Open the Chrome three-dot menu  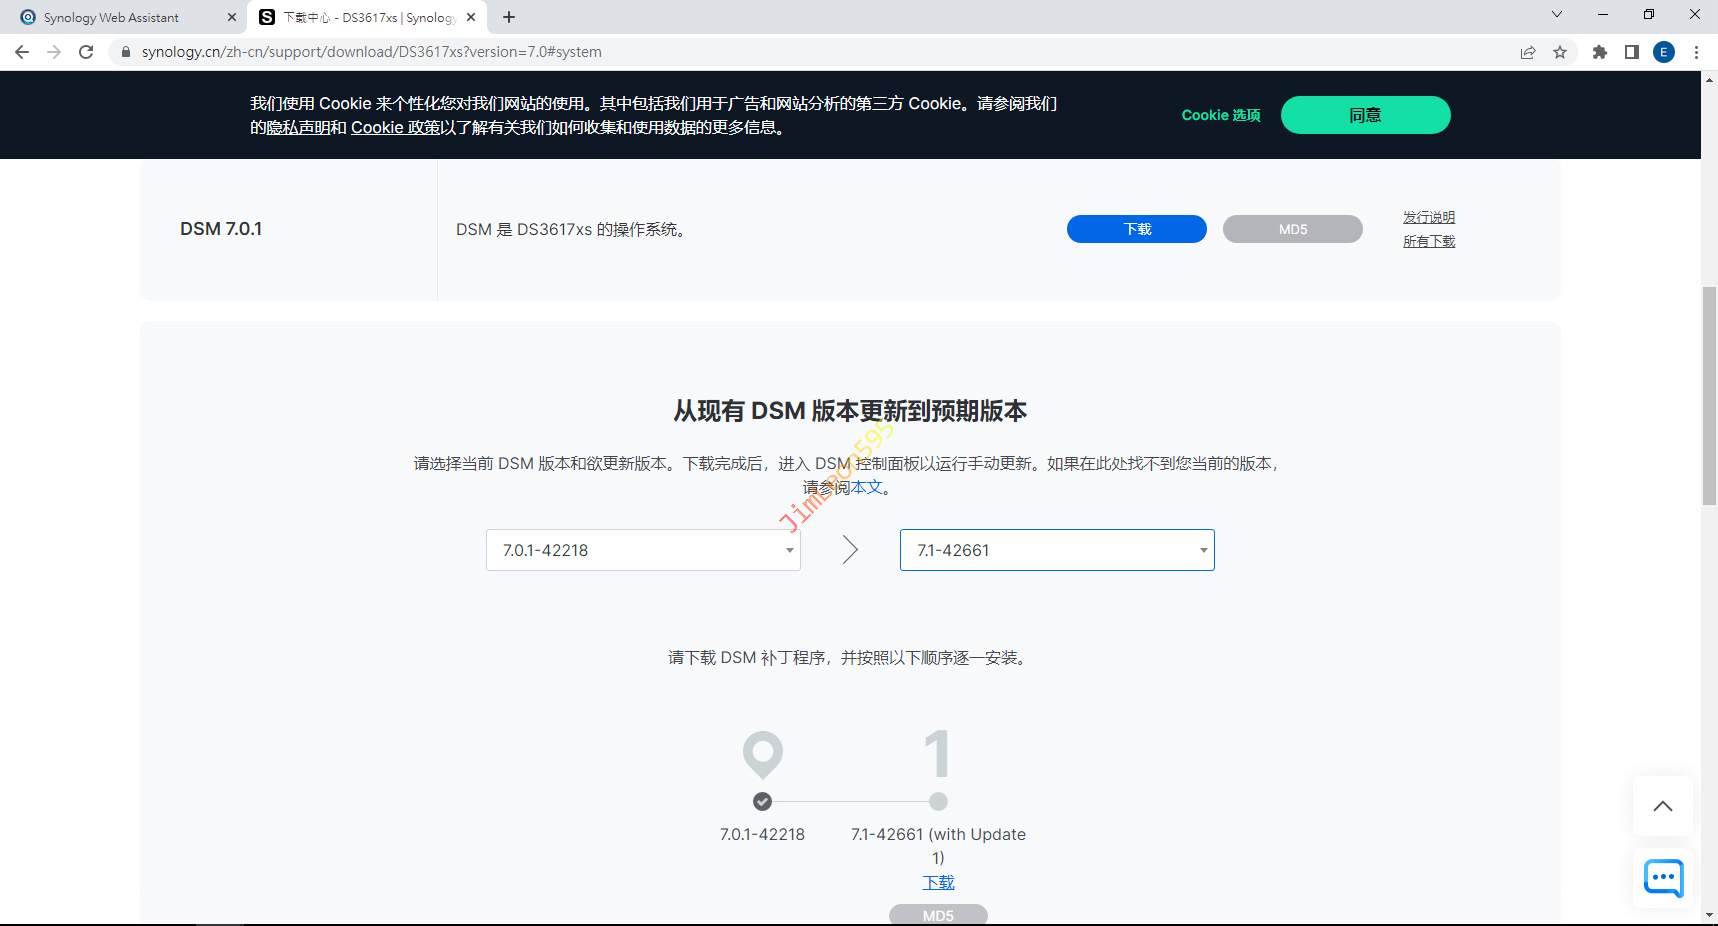[1696, 52]
